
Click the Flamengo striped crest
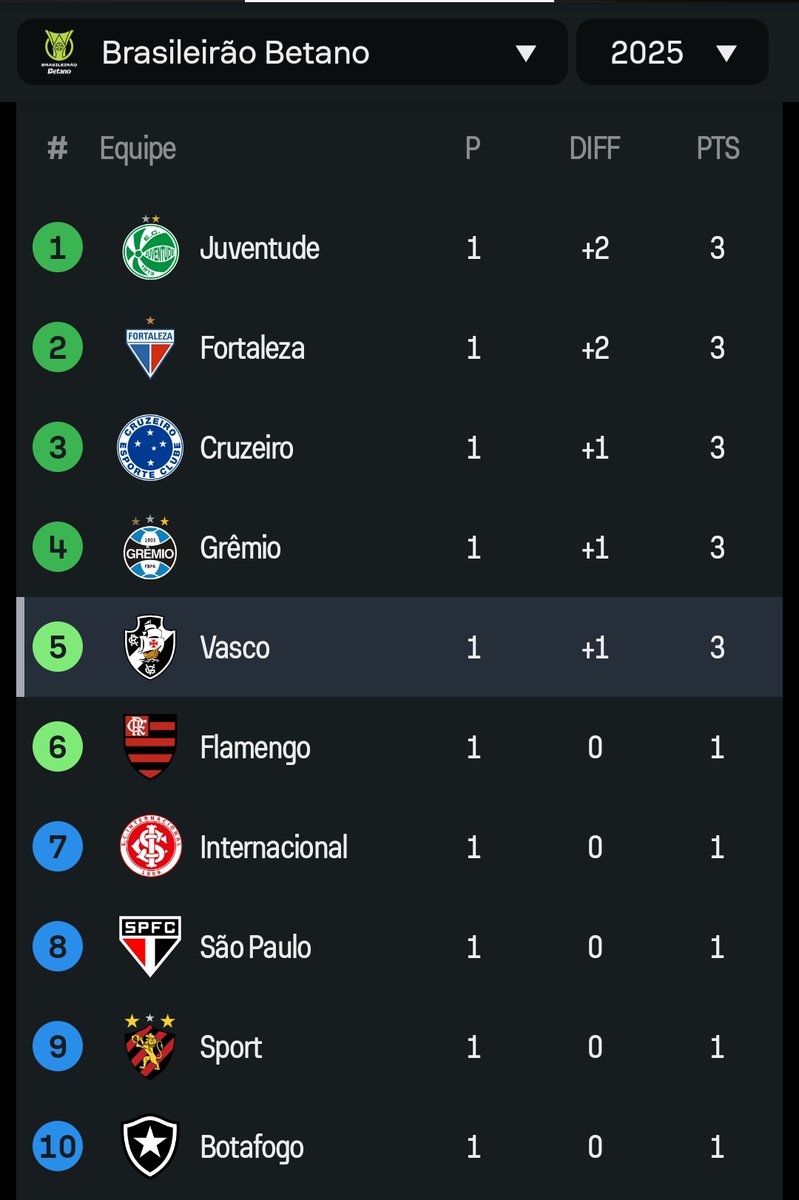pos(150,747)
